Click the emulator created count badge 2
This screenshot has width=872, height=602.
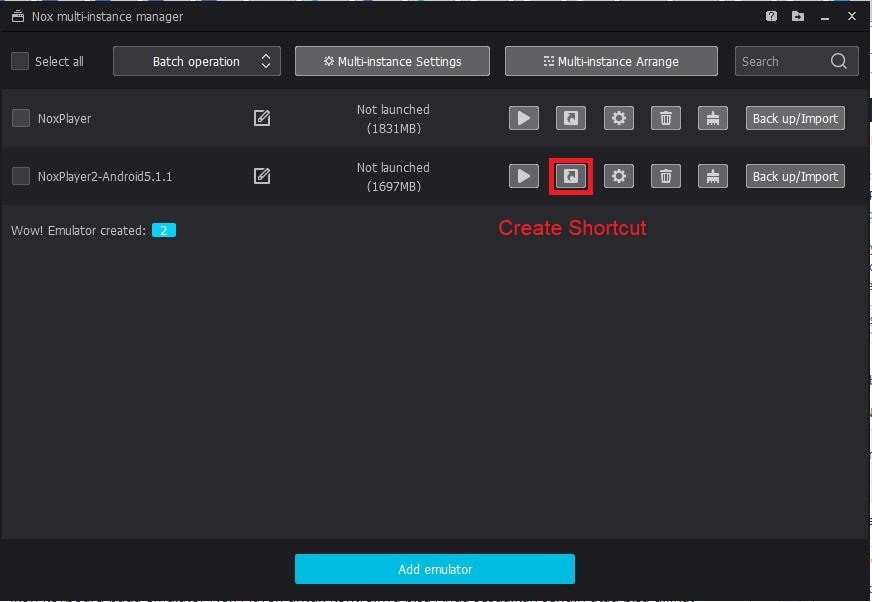click(164, 230)
